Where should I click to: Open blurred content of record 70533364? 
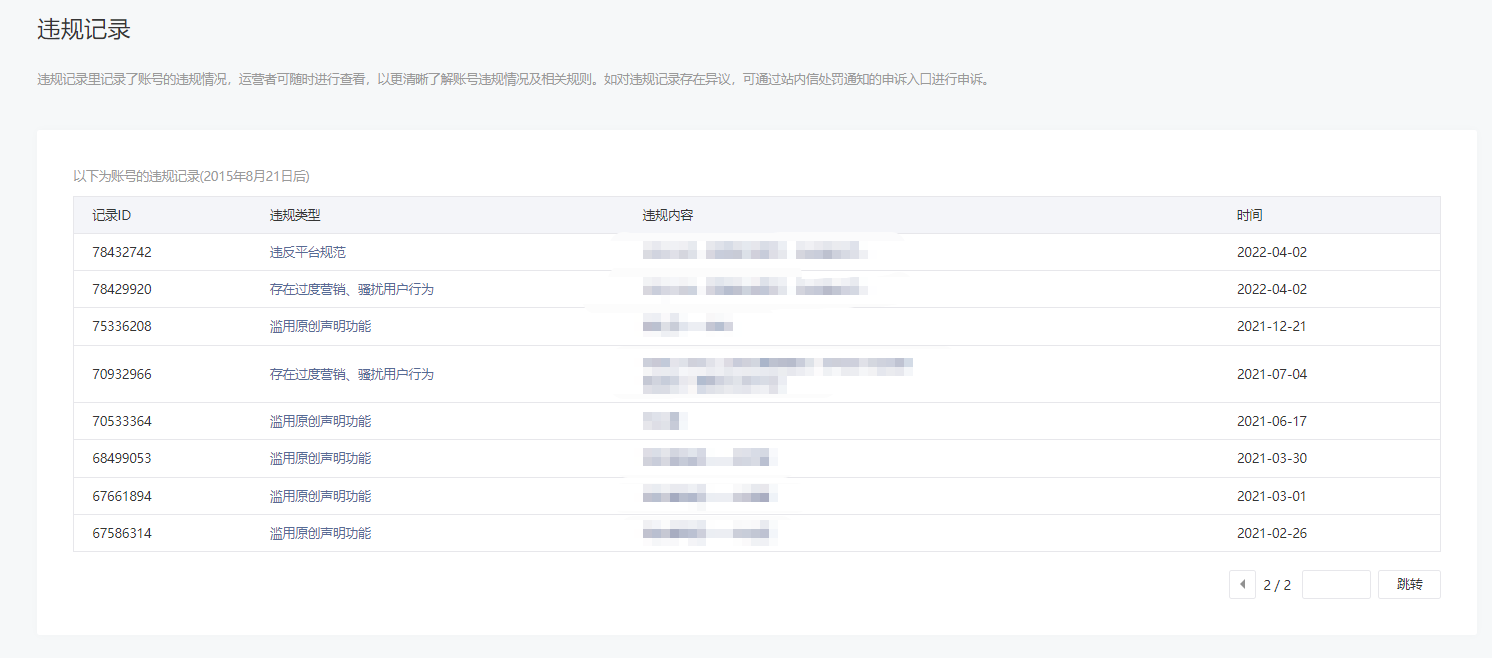662,421
